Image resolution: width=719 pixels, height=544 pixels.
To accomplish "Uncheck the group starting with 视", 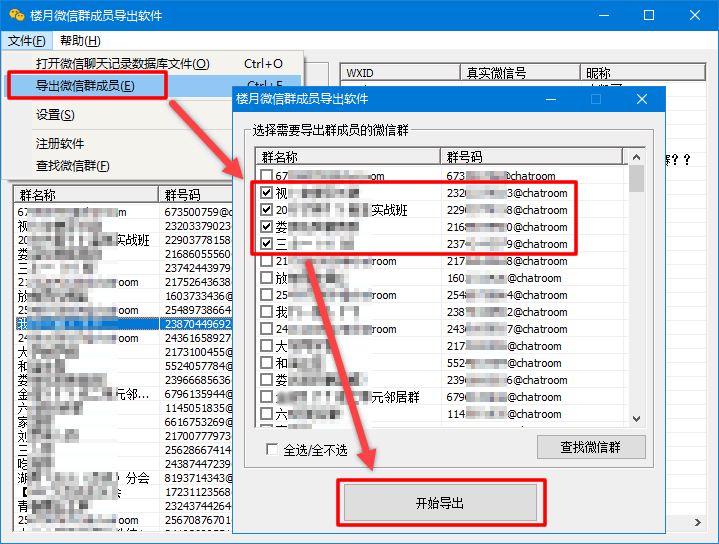I will pos(266,193).
